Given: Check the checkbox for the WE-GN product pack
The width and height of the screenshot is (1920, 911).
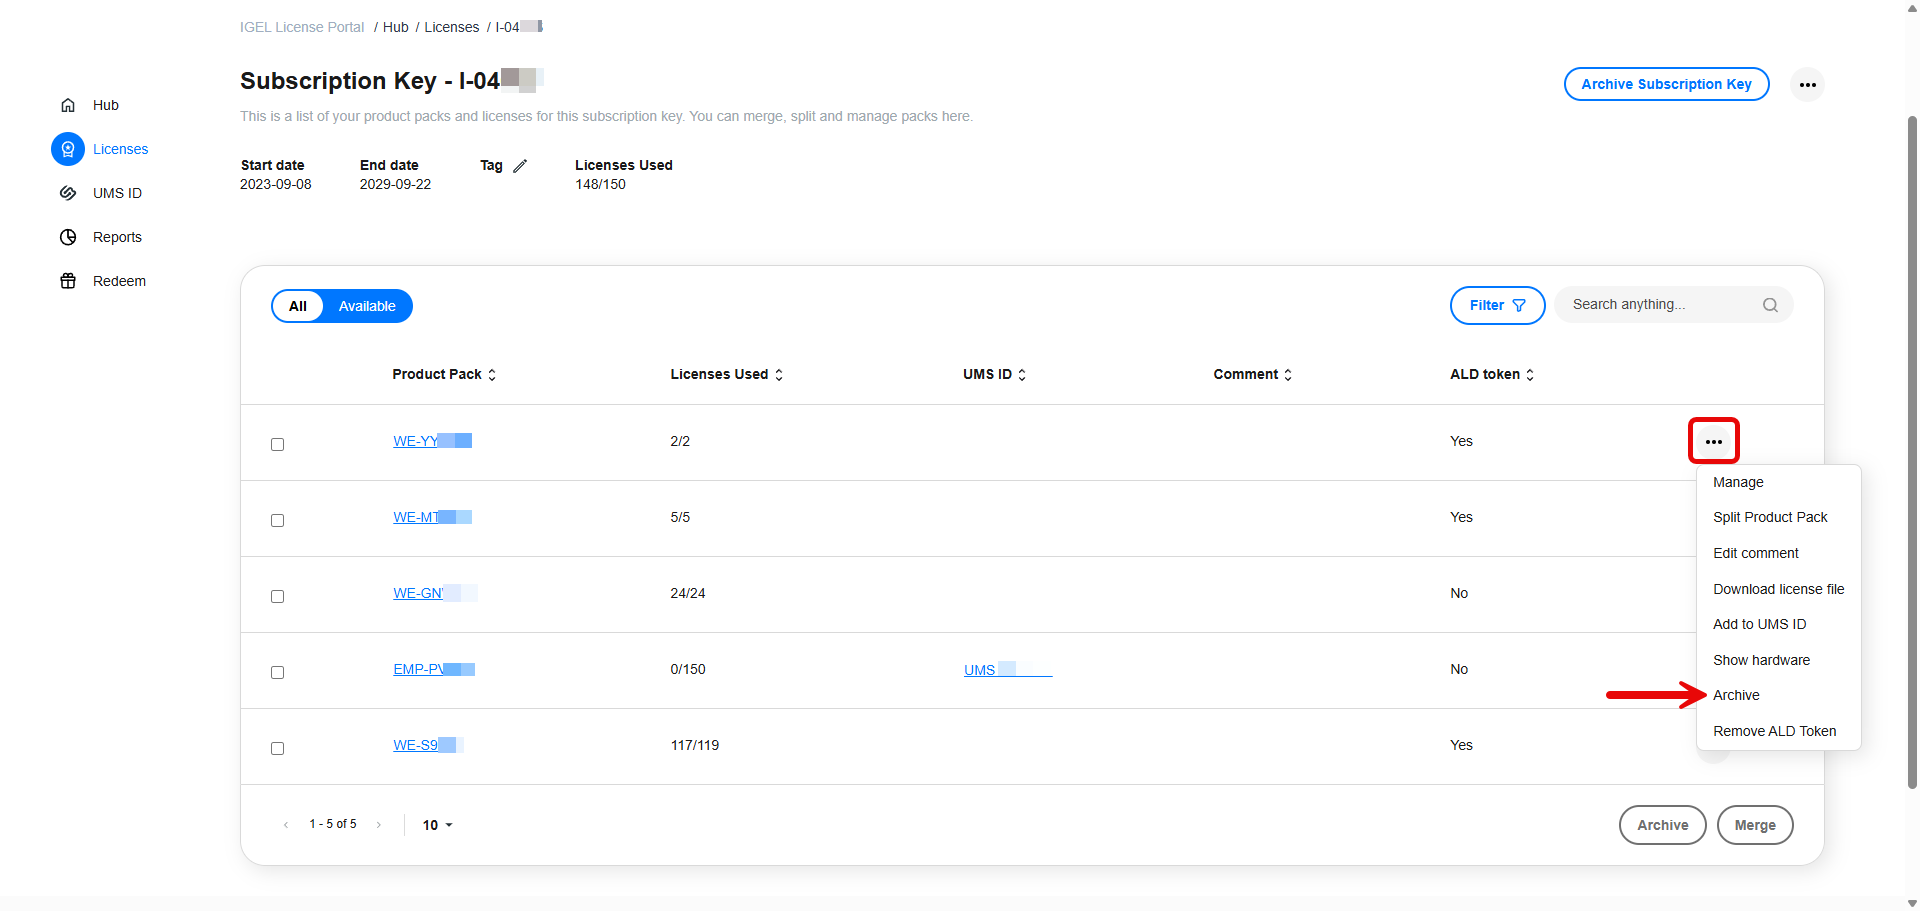Looking at the screenshot, I should tap(278, 596).
